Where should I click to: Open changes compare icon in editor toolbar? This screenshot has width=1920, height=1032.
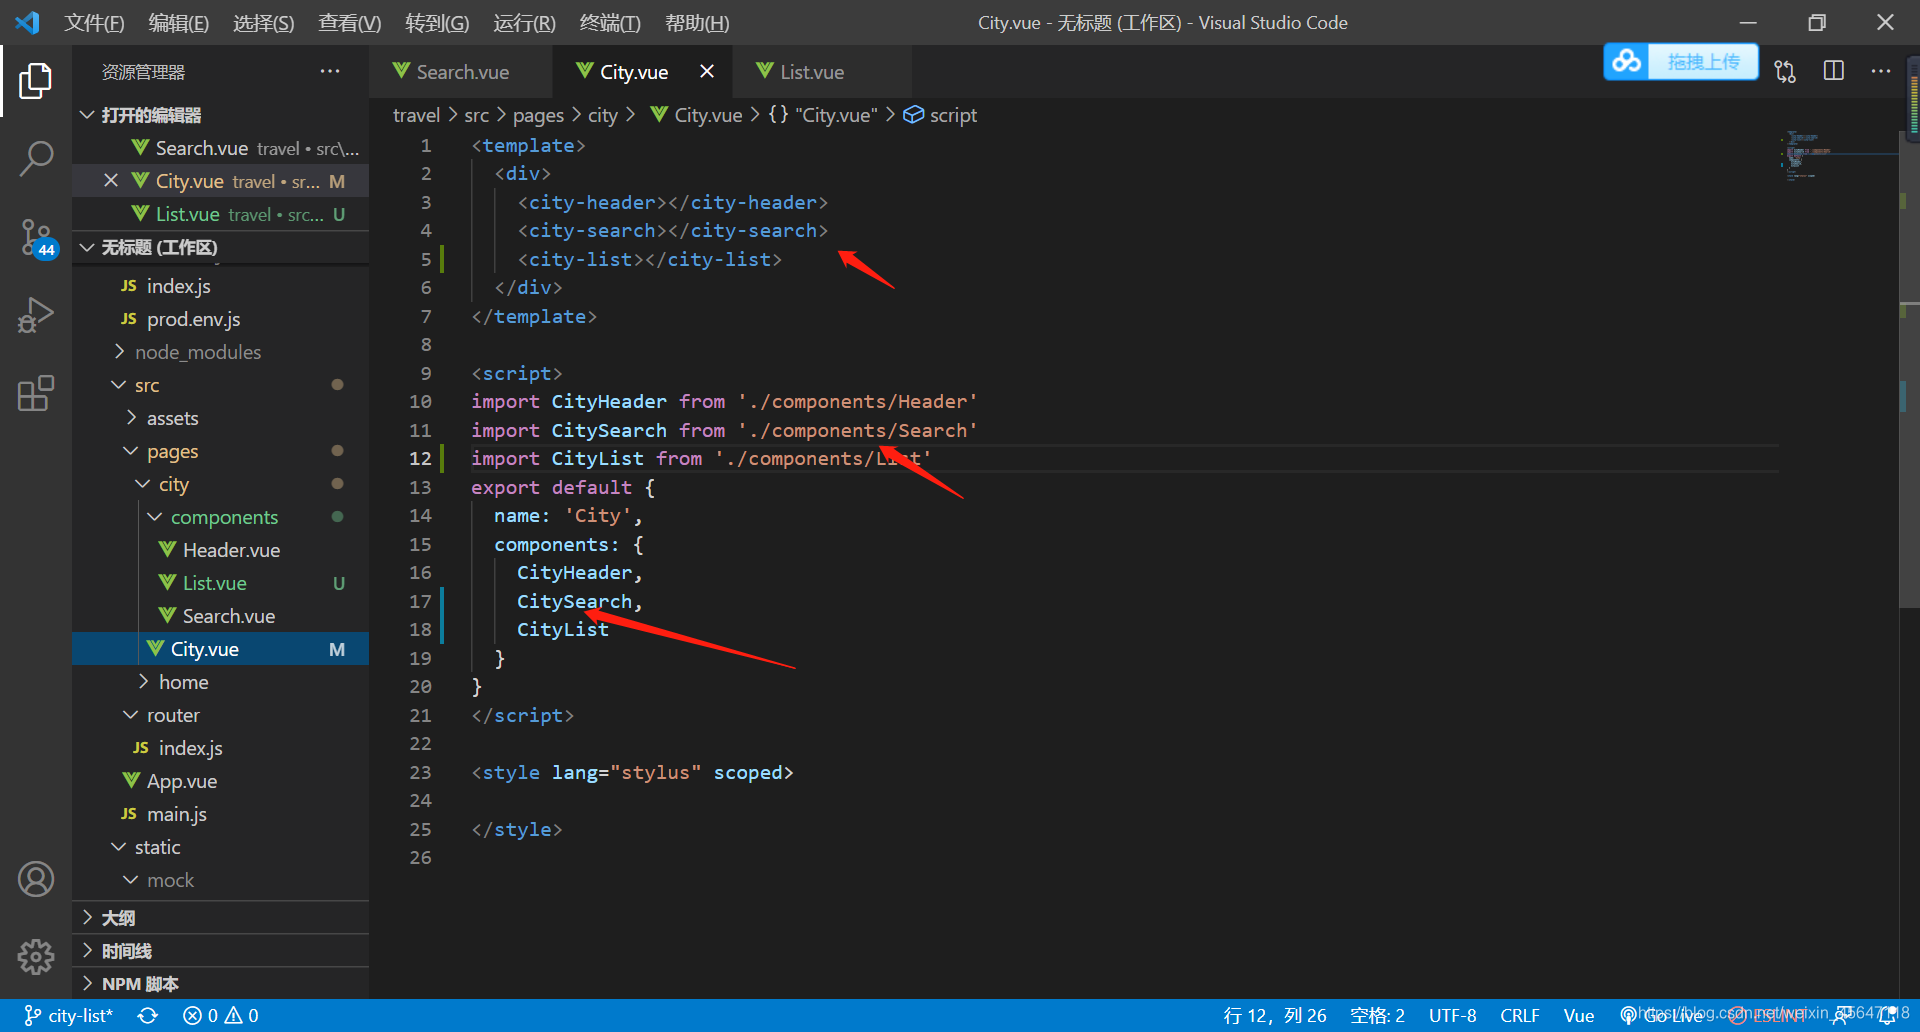click(1785, 71)
